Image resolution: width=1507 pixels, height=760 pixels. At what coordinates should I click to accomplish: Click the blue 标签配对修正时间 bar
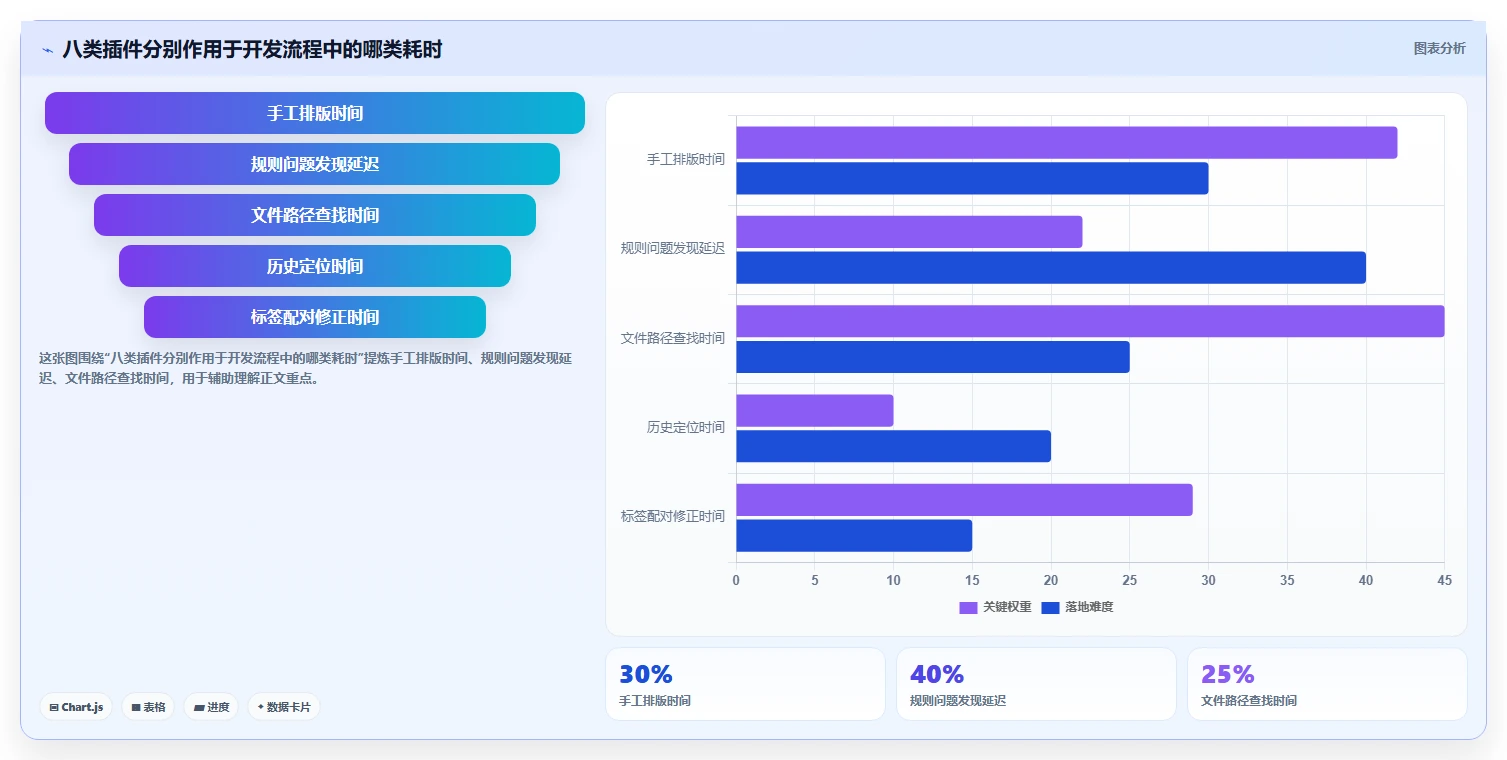(854, 535)
